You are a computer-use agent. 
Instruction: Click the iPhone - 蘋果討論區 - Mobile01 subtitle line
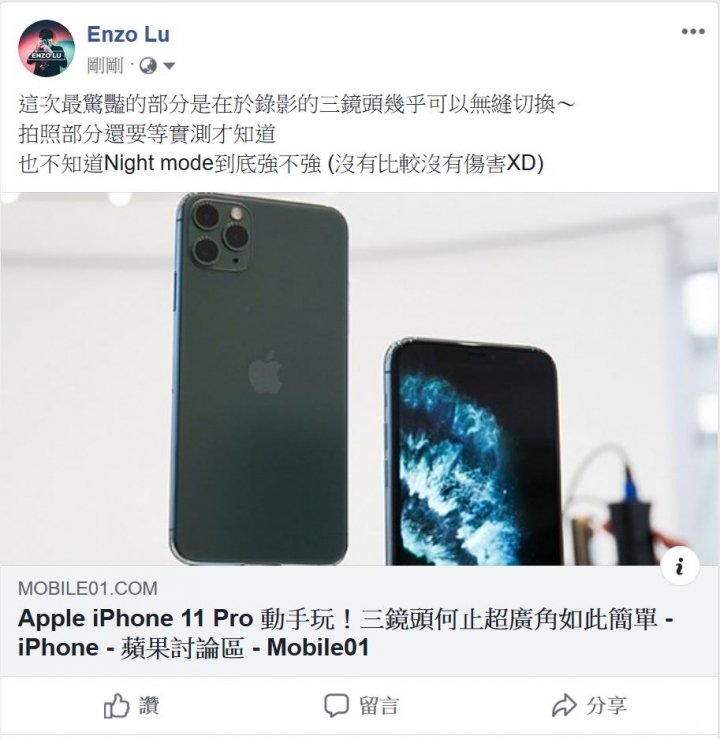tap(193, 648)
